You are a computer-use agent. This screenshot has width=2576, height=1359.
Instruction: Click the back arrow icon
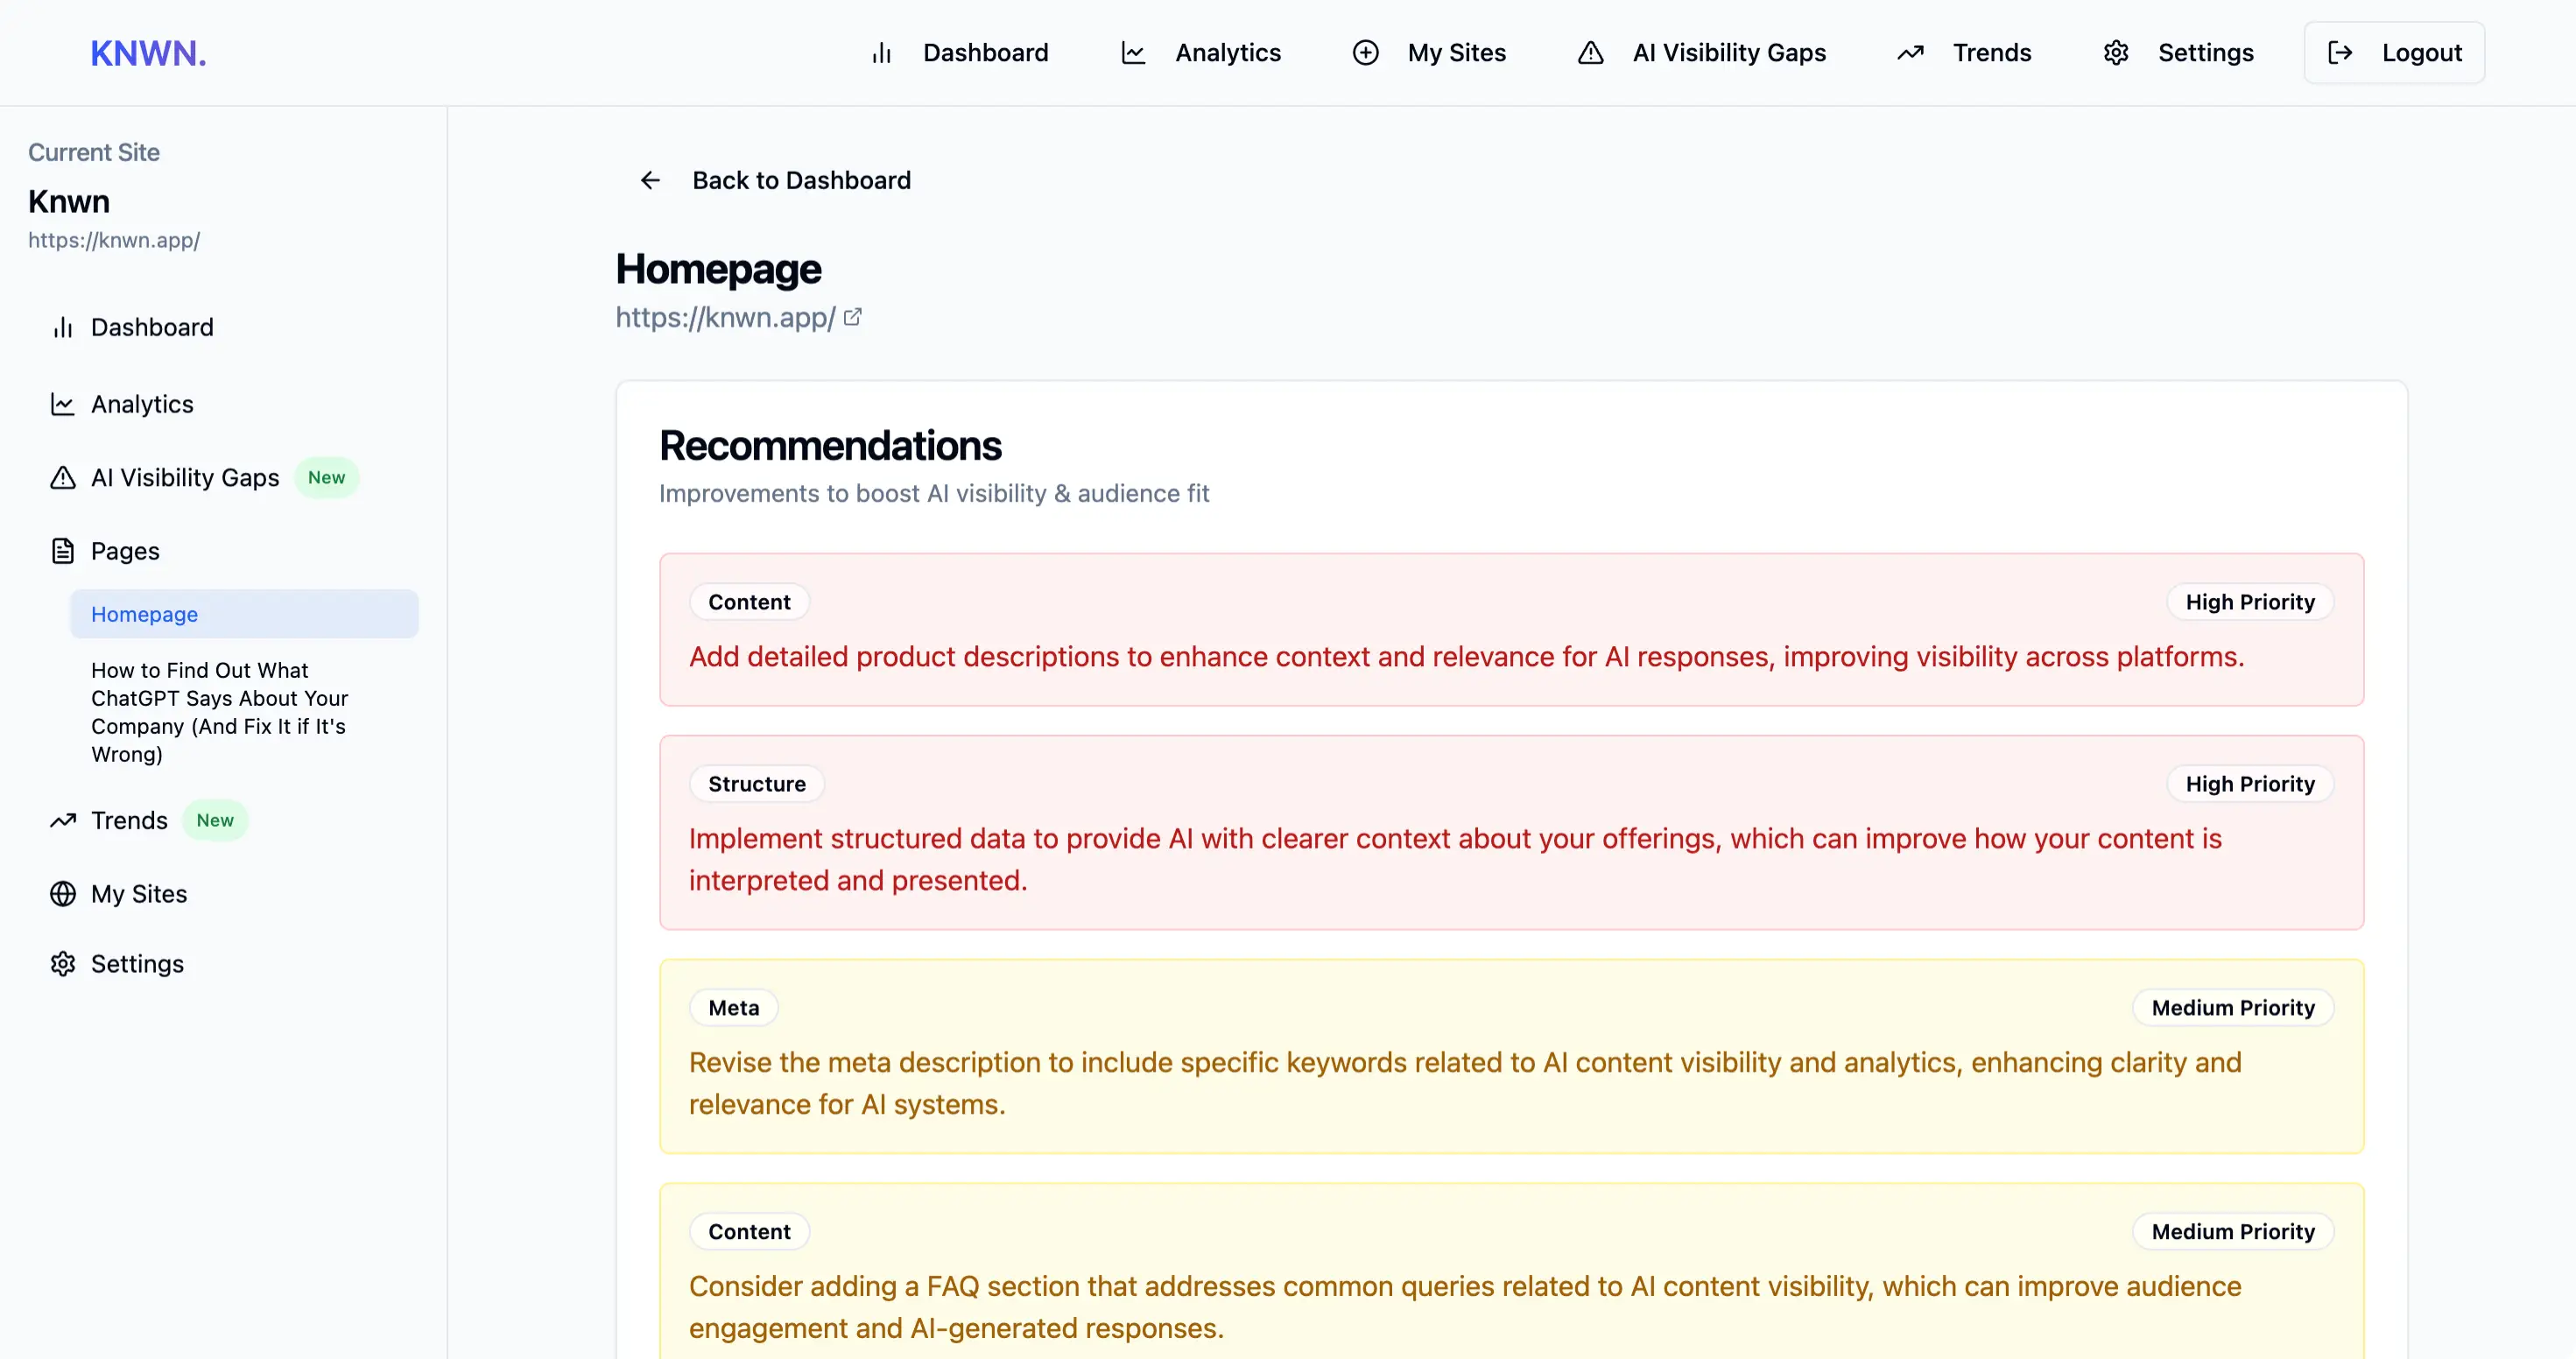[650, 180]
